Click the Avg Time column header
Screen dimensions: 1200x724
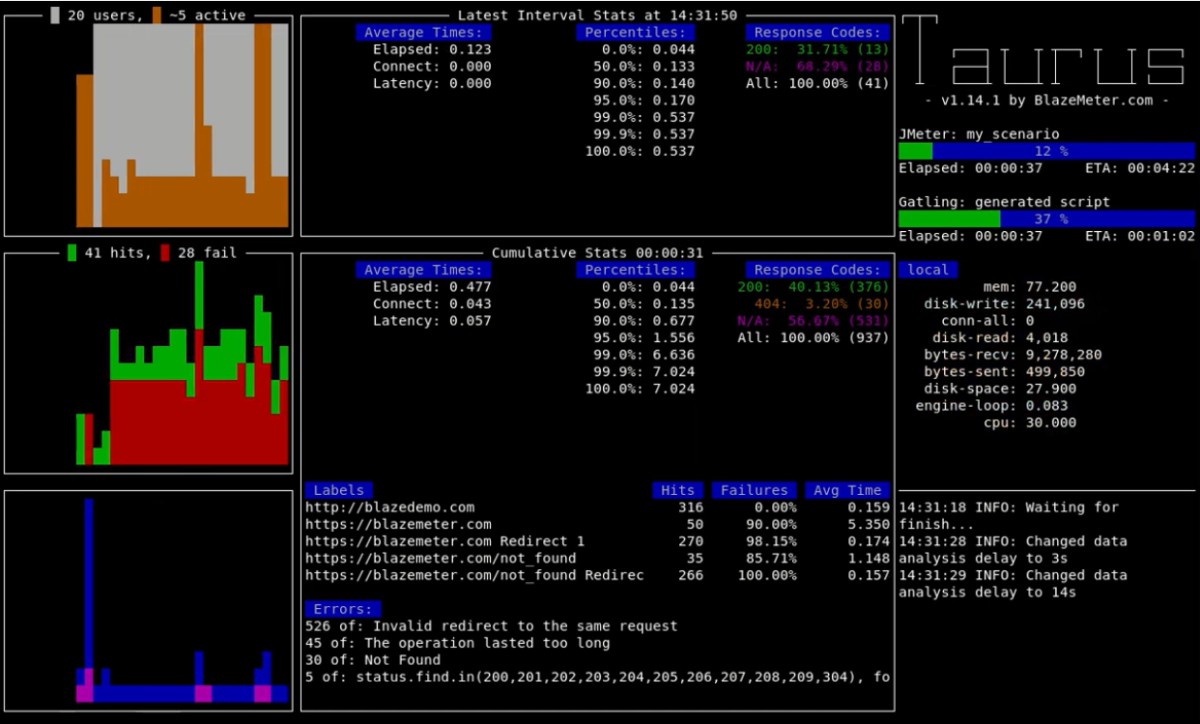pyautogui.click(x=848, y=490)
